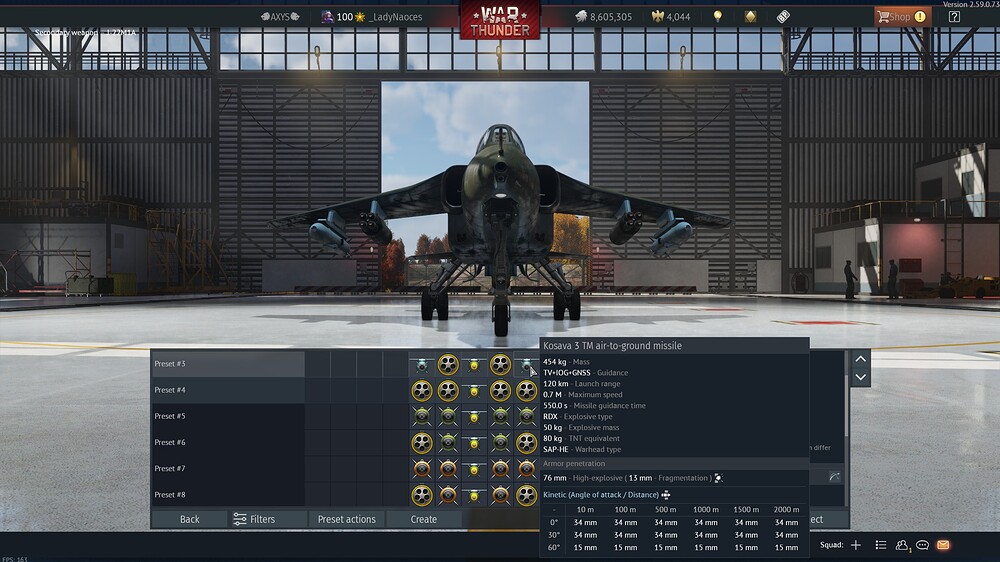1000x562 pixels.
Task: Open the AXYS squadron tag
Action: coord(280,17)
